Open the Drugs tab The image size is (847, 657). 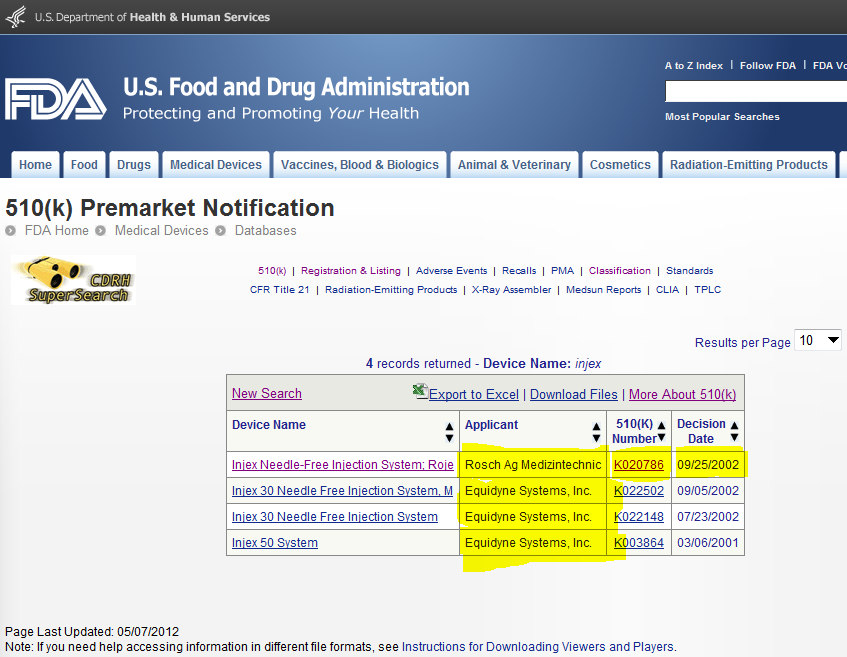[x=134, y=165]
